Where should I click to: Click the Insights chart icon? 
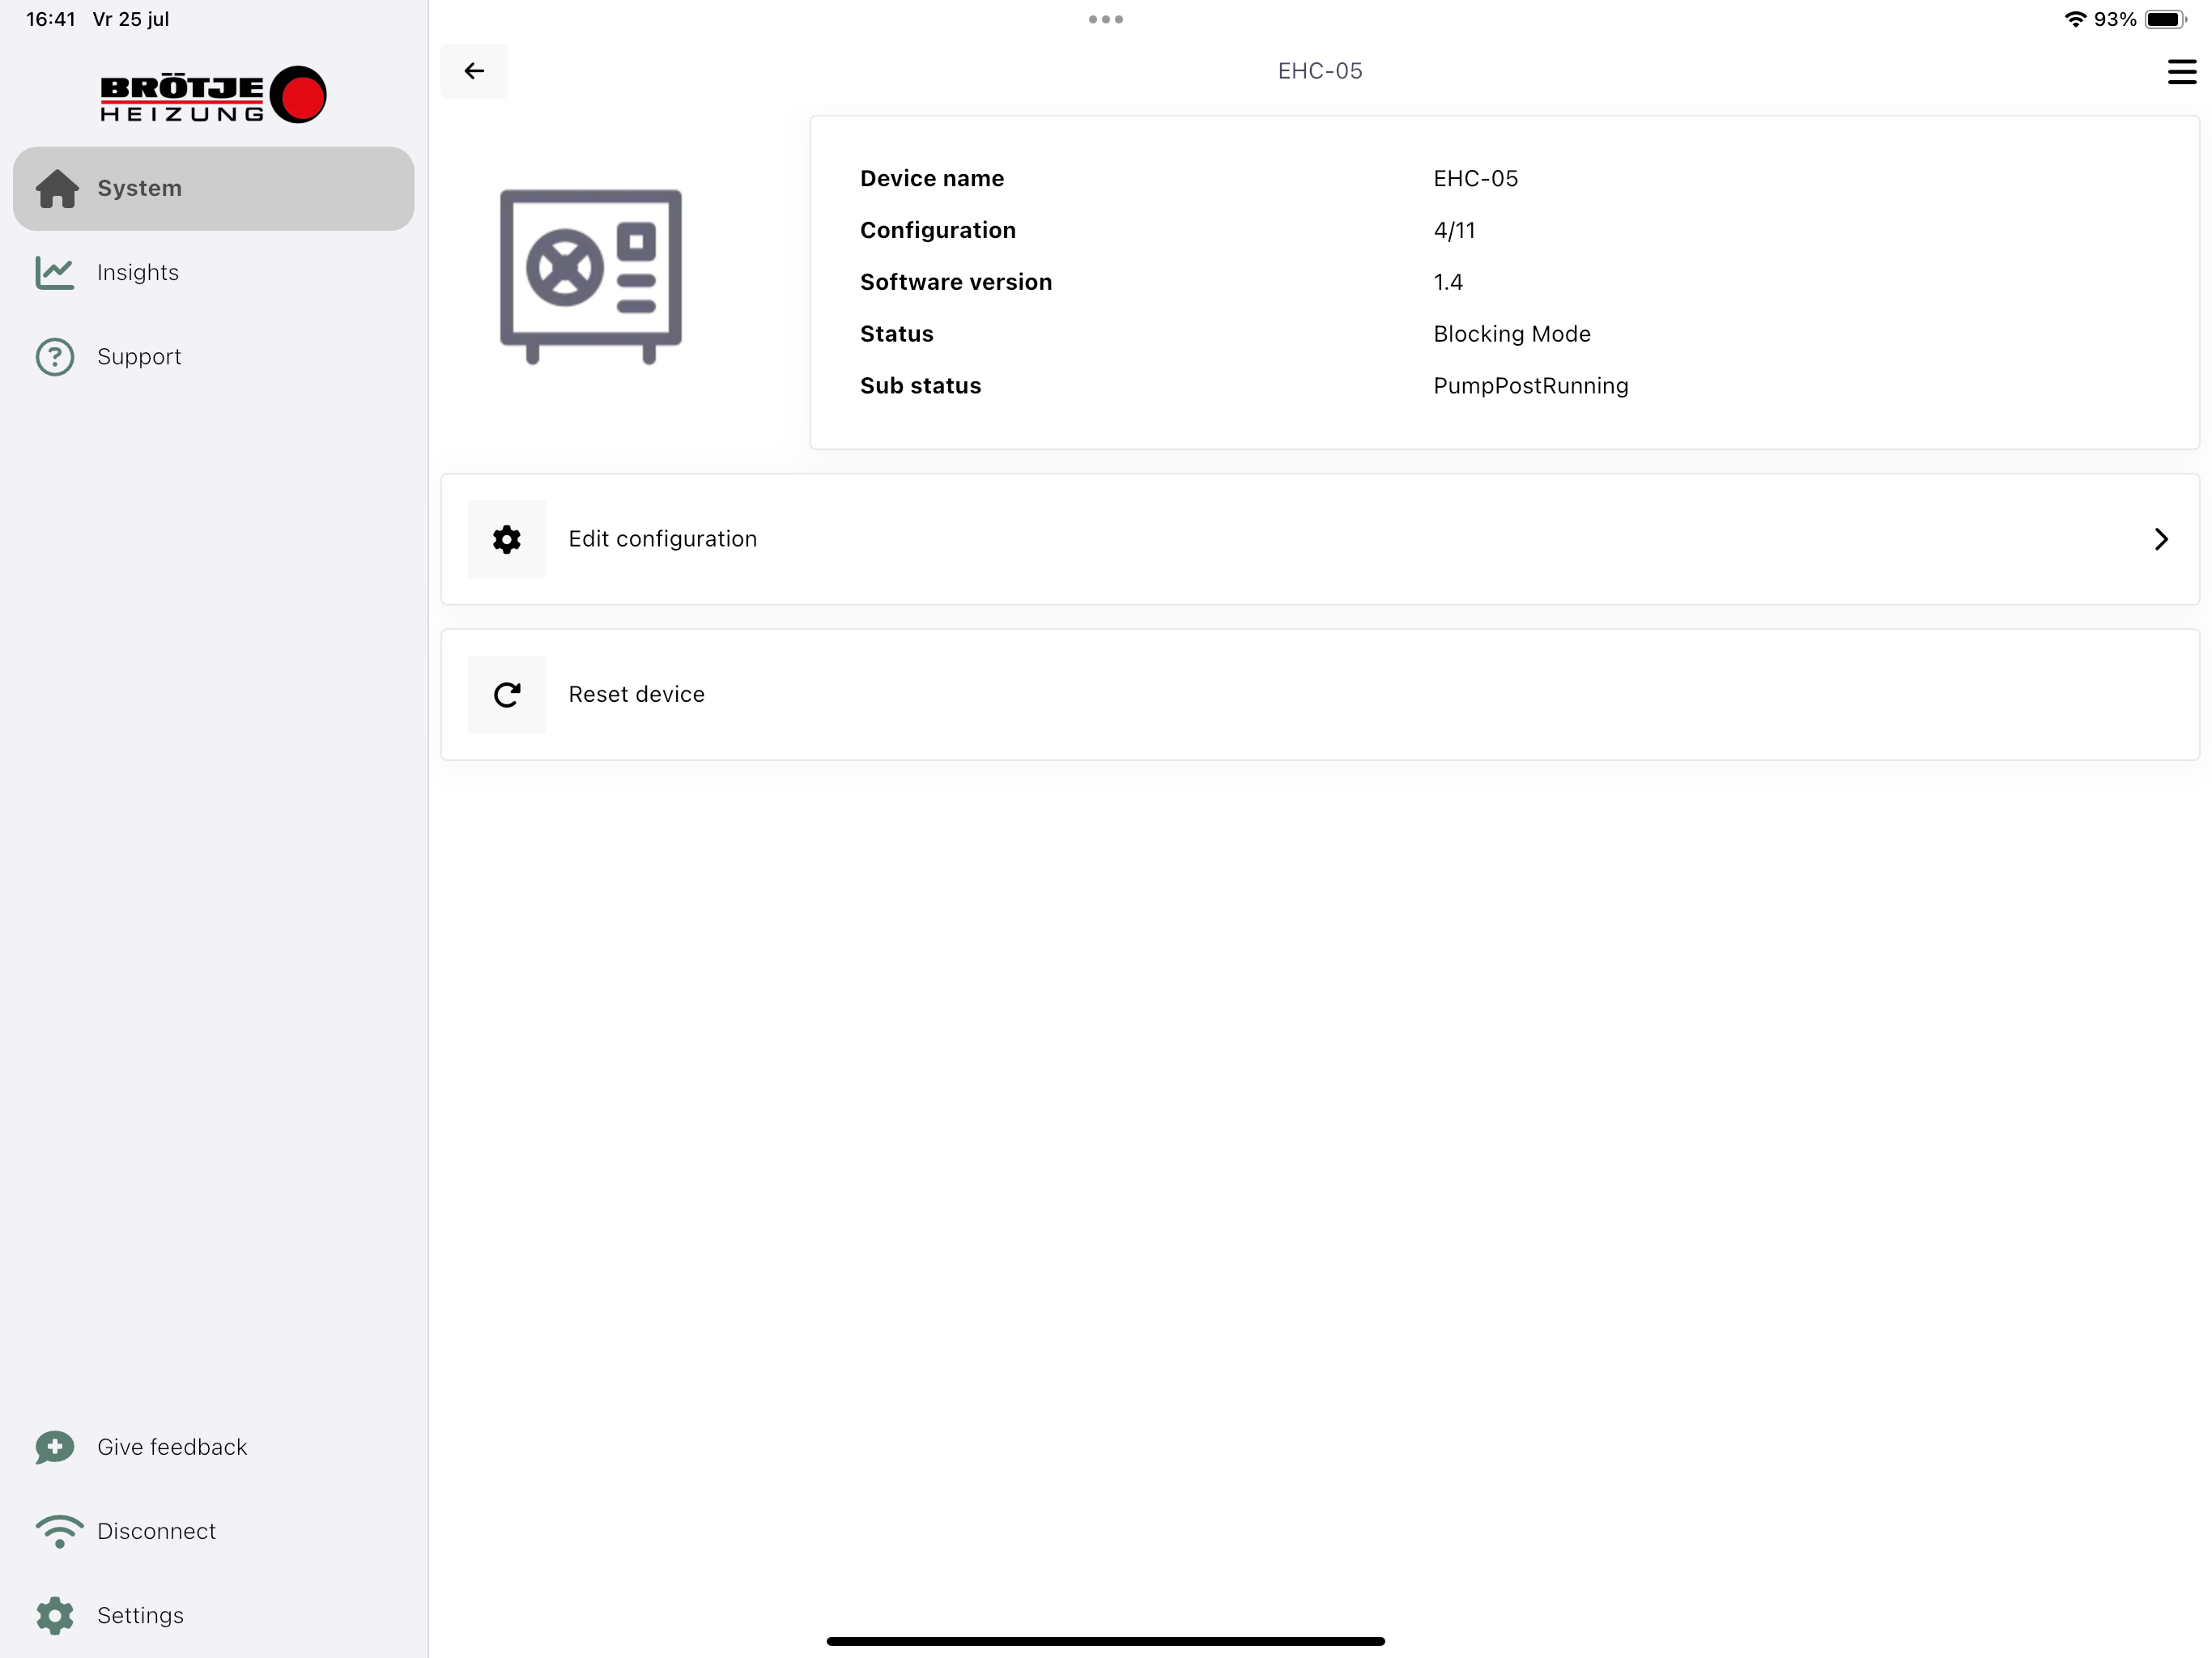click(55, 272)
